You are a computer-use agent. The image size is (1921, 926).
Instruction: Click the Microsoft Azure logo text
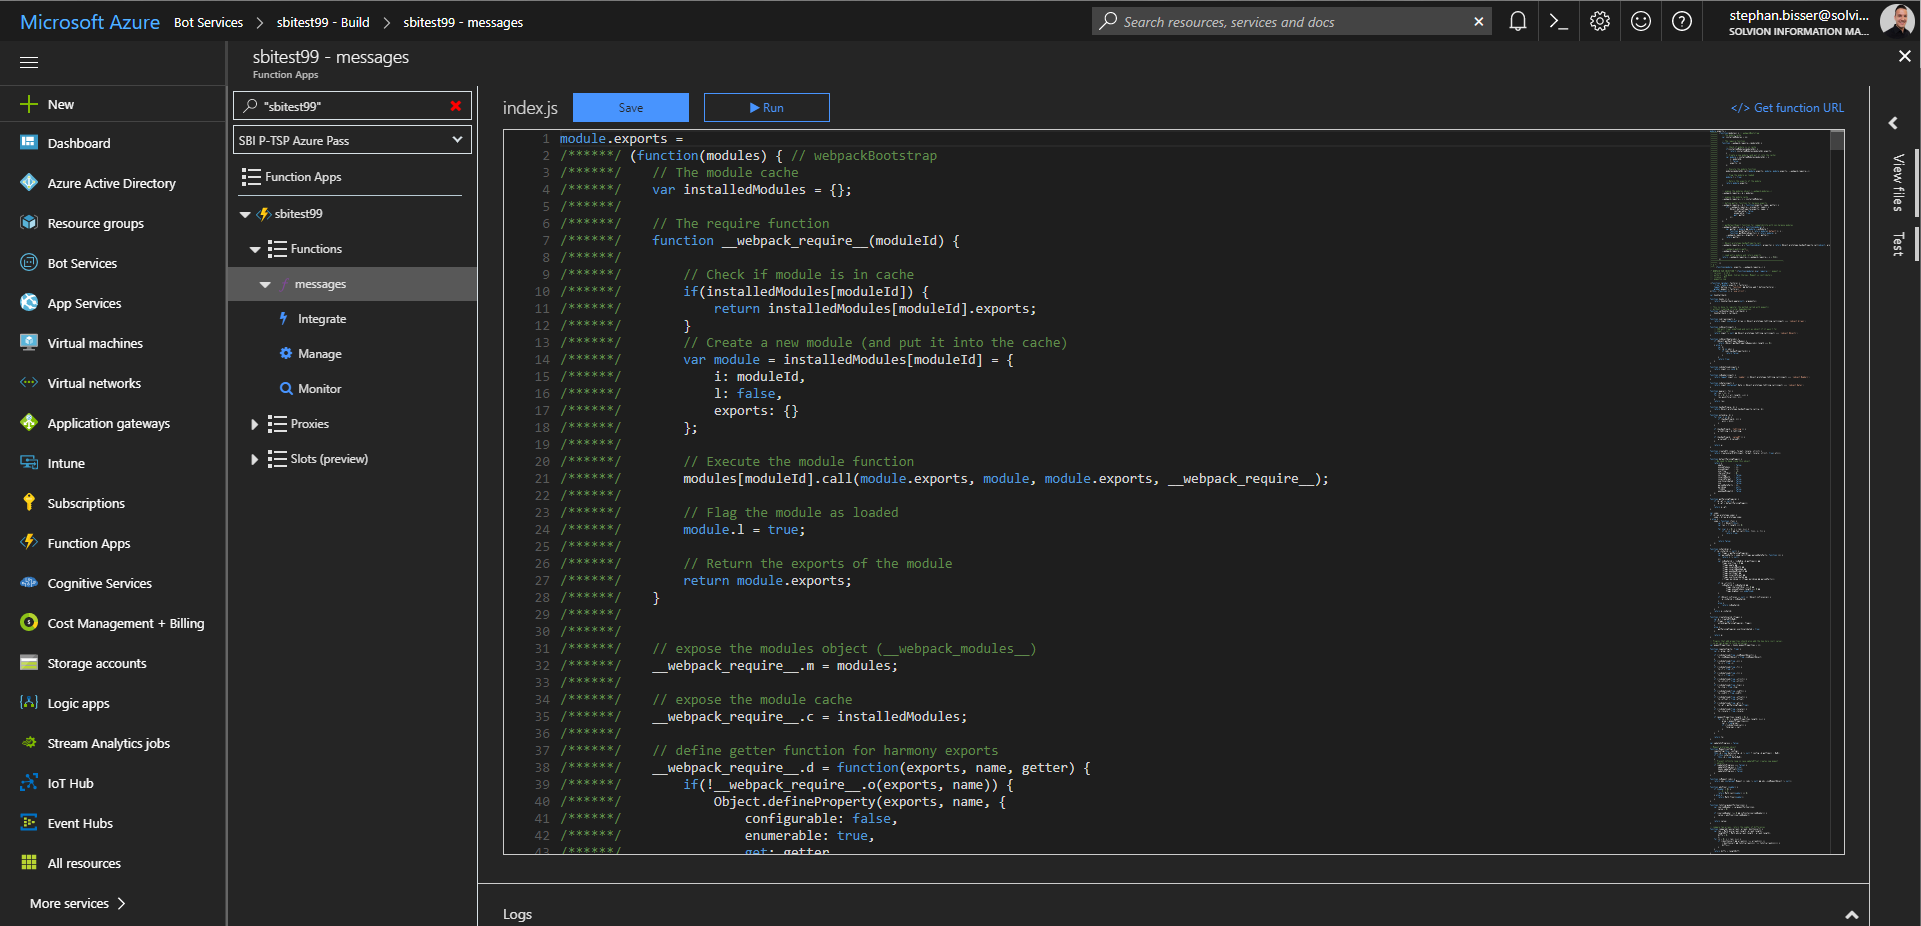click(x=90, y=22)
